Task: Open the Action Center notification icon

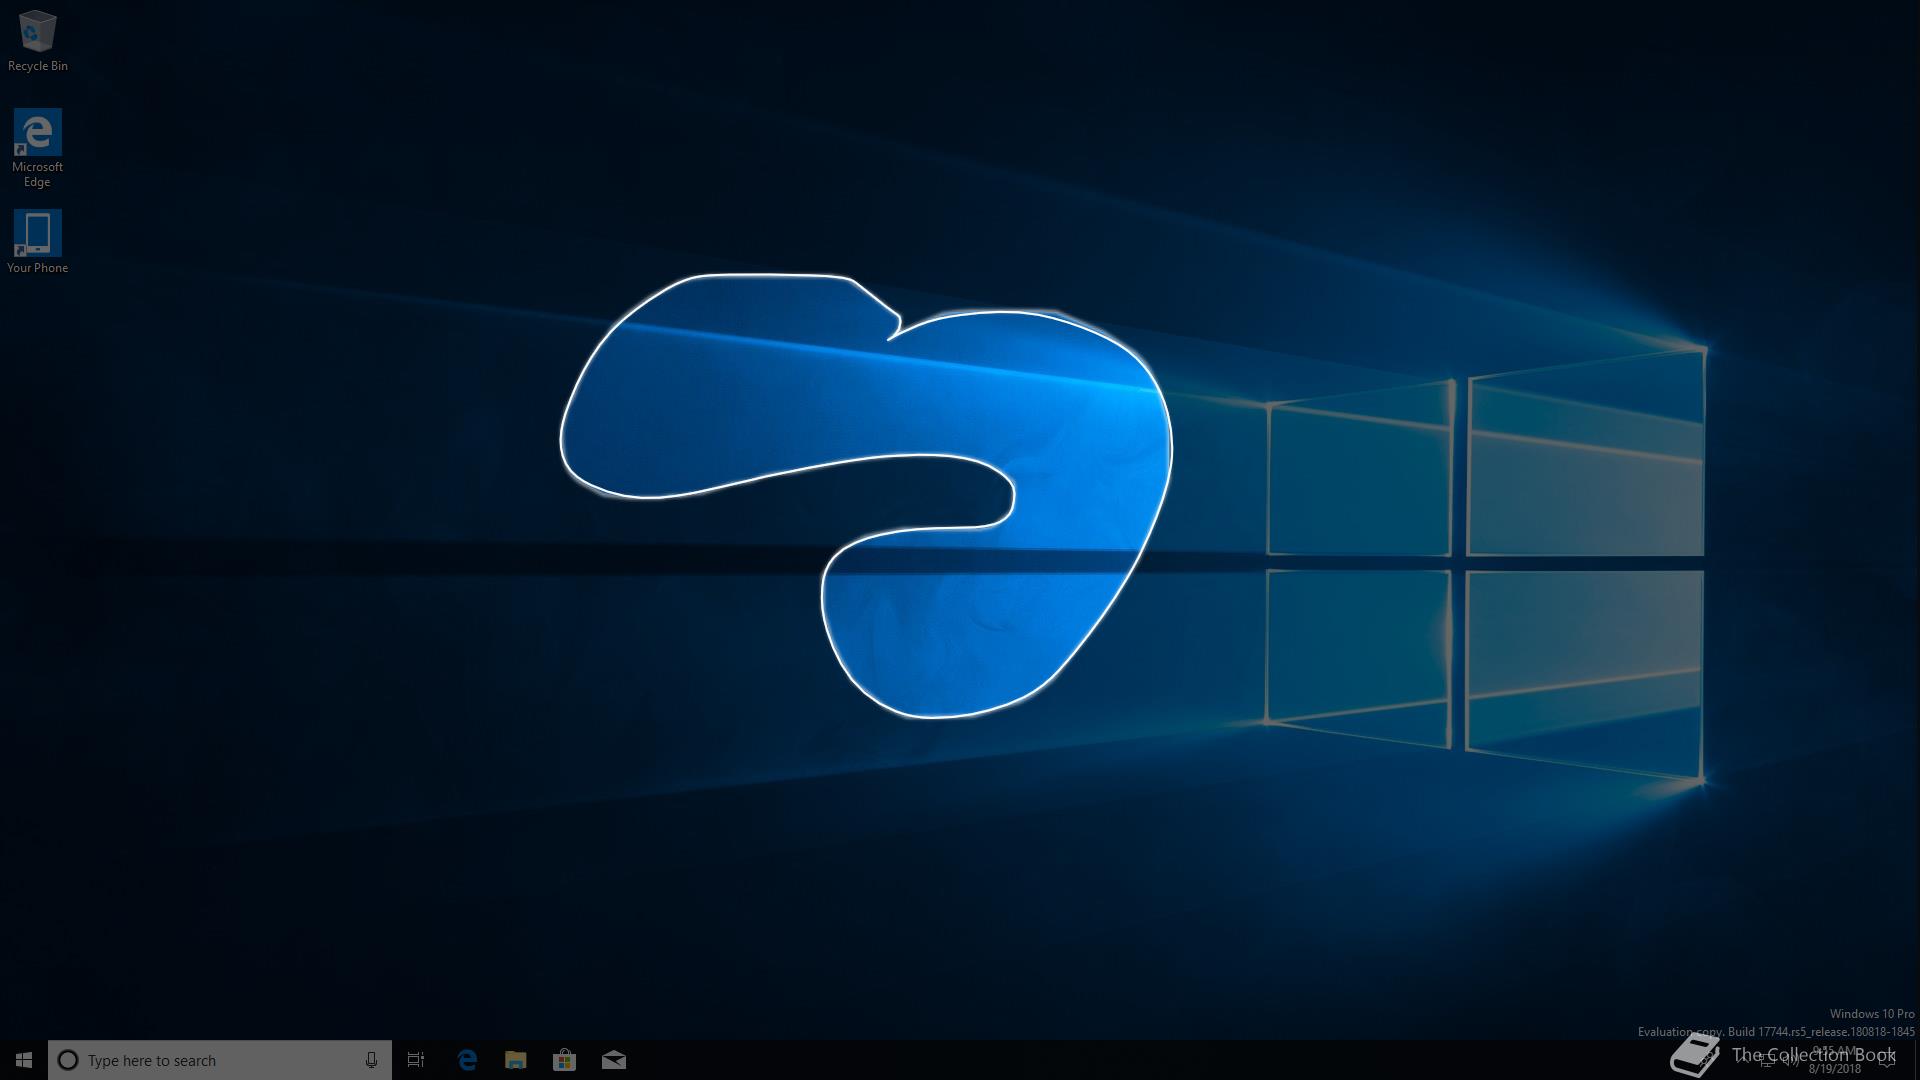Action: pos(1887,1060)
